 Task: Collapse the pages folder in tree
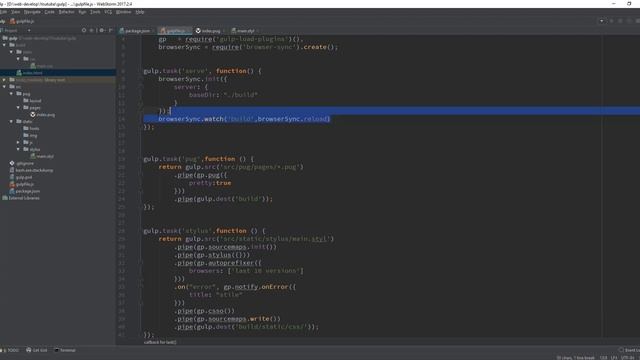point(18,107)
